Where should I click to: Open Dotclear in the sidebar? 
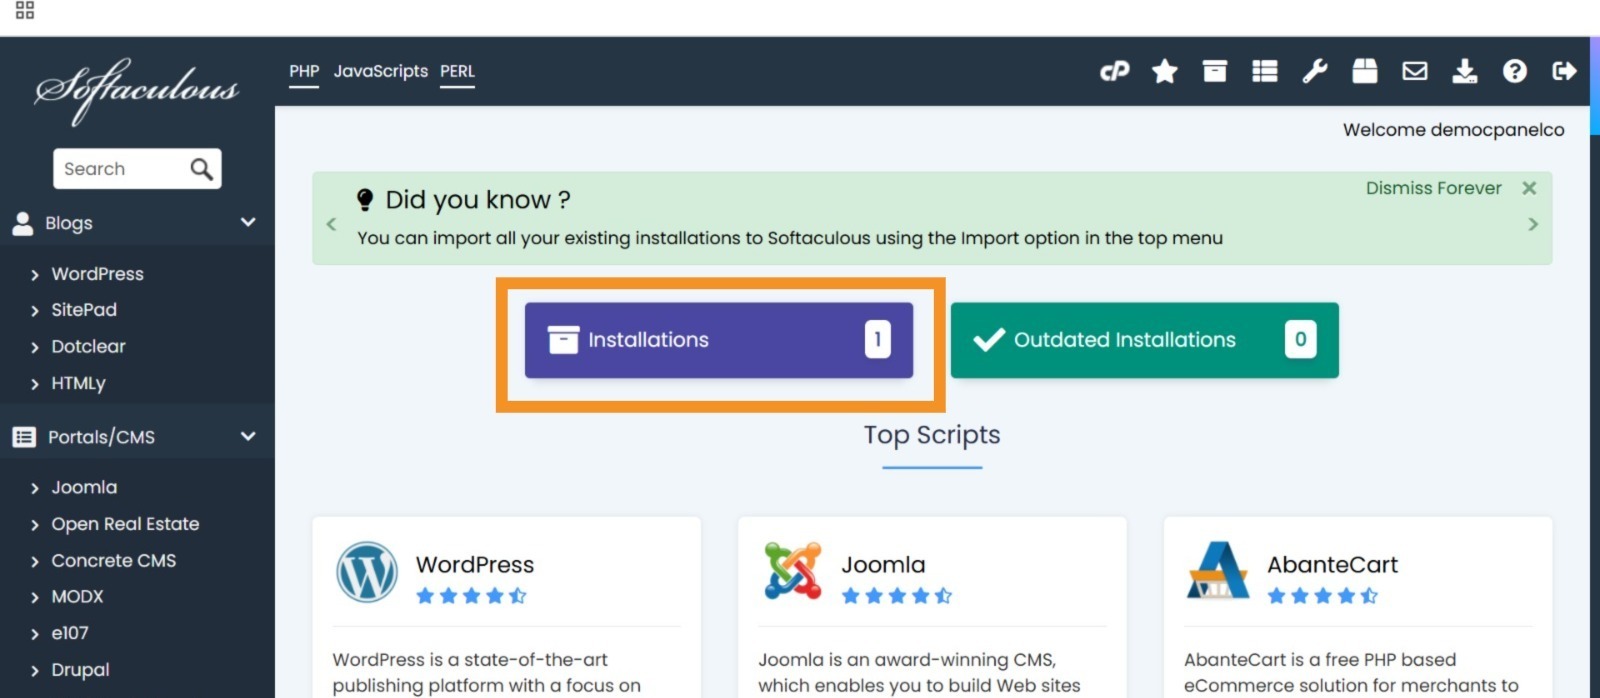click(x=88, y=347)
